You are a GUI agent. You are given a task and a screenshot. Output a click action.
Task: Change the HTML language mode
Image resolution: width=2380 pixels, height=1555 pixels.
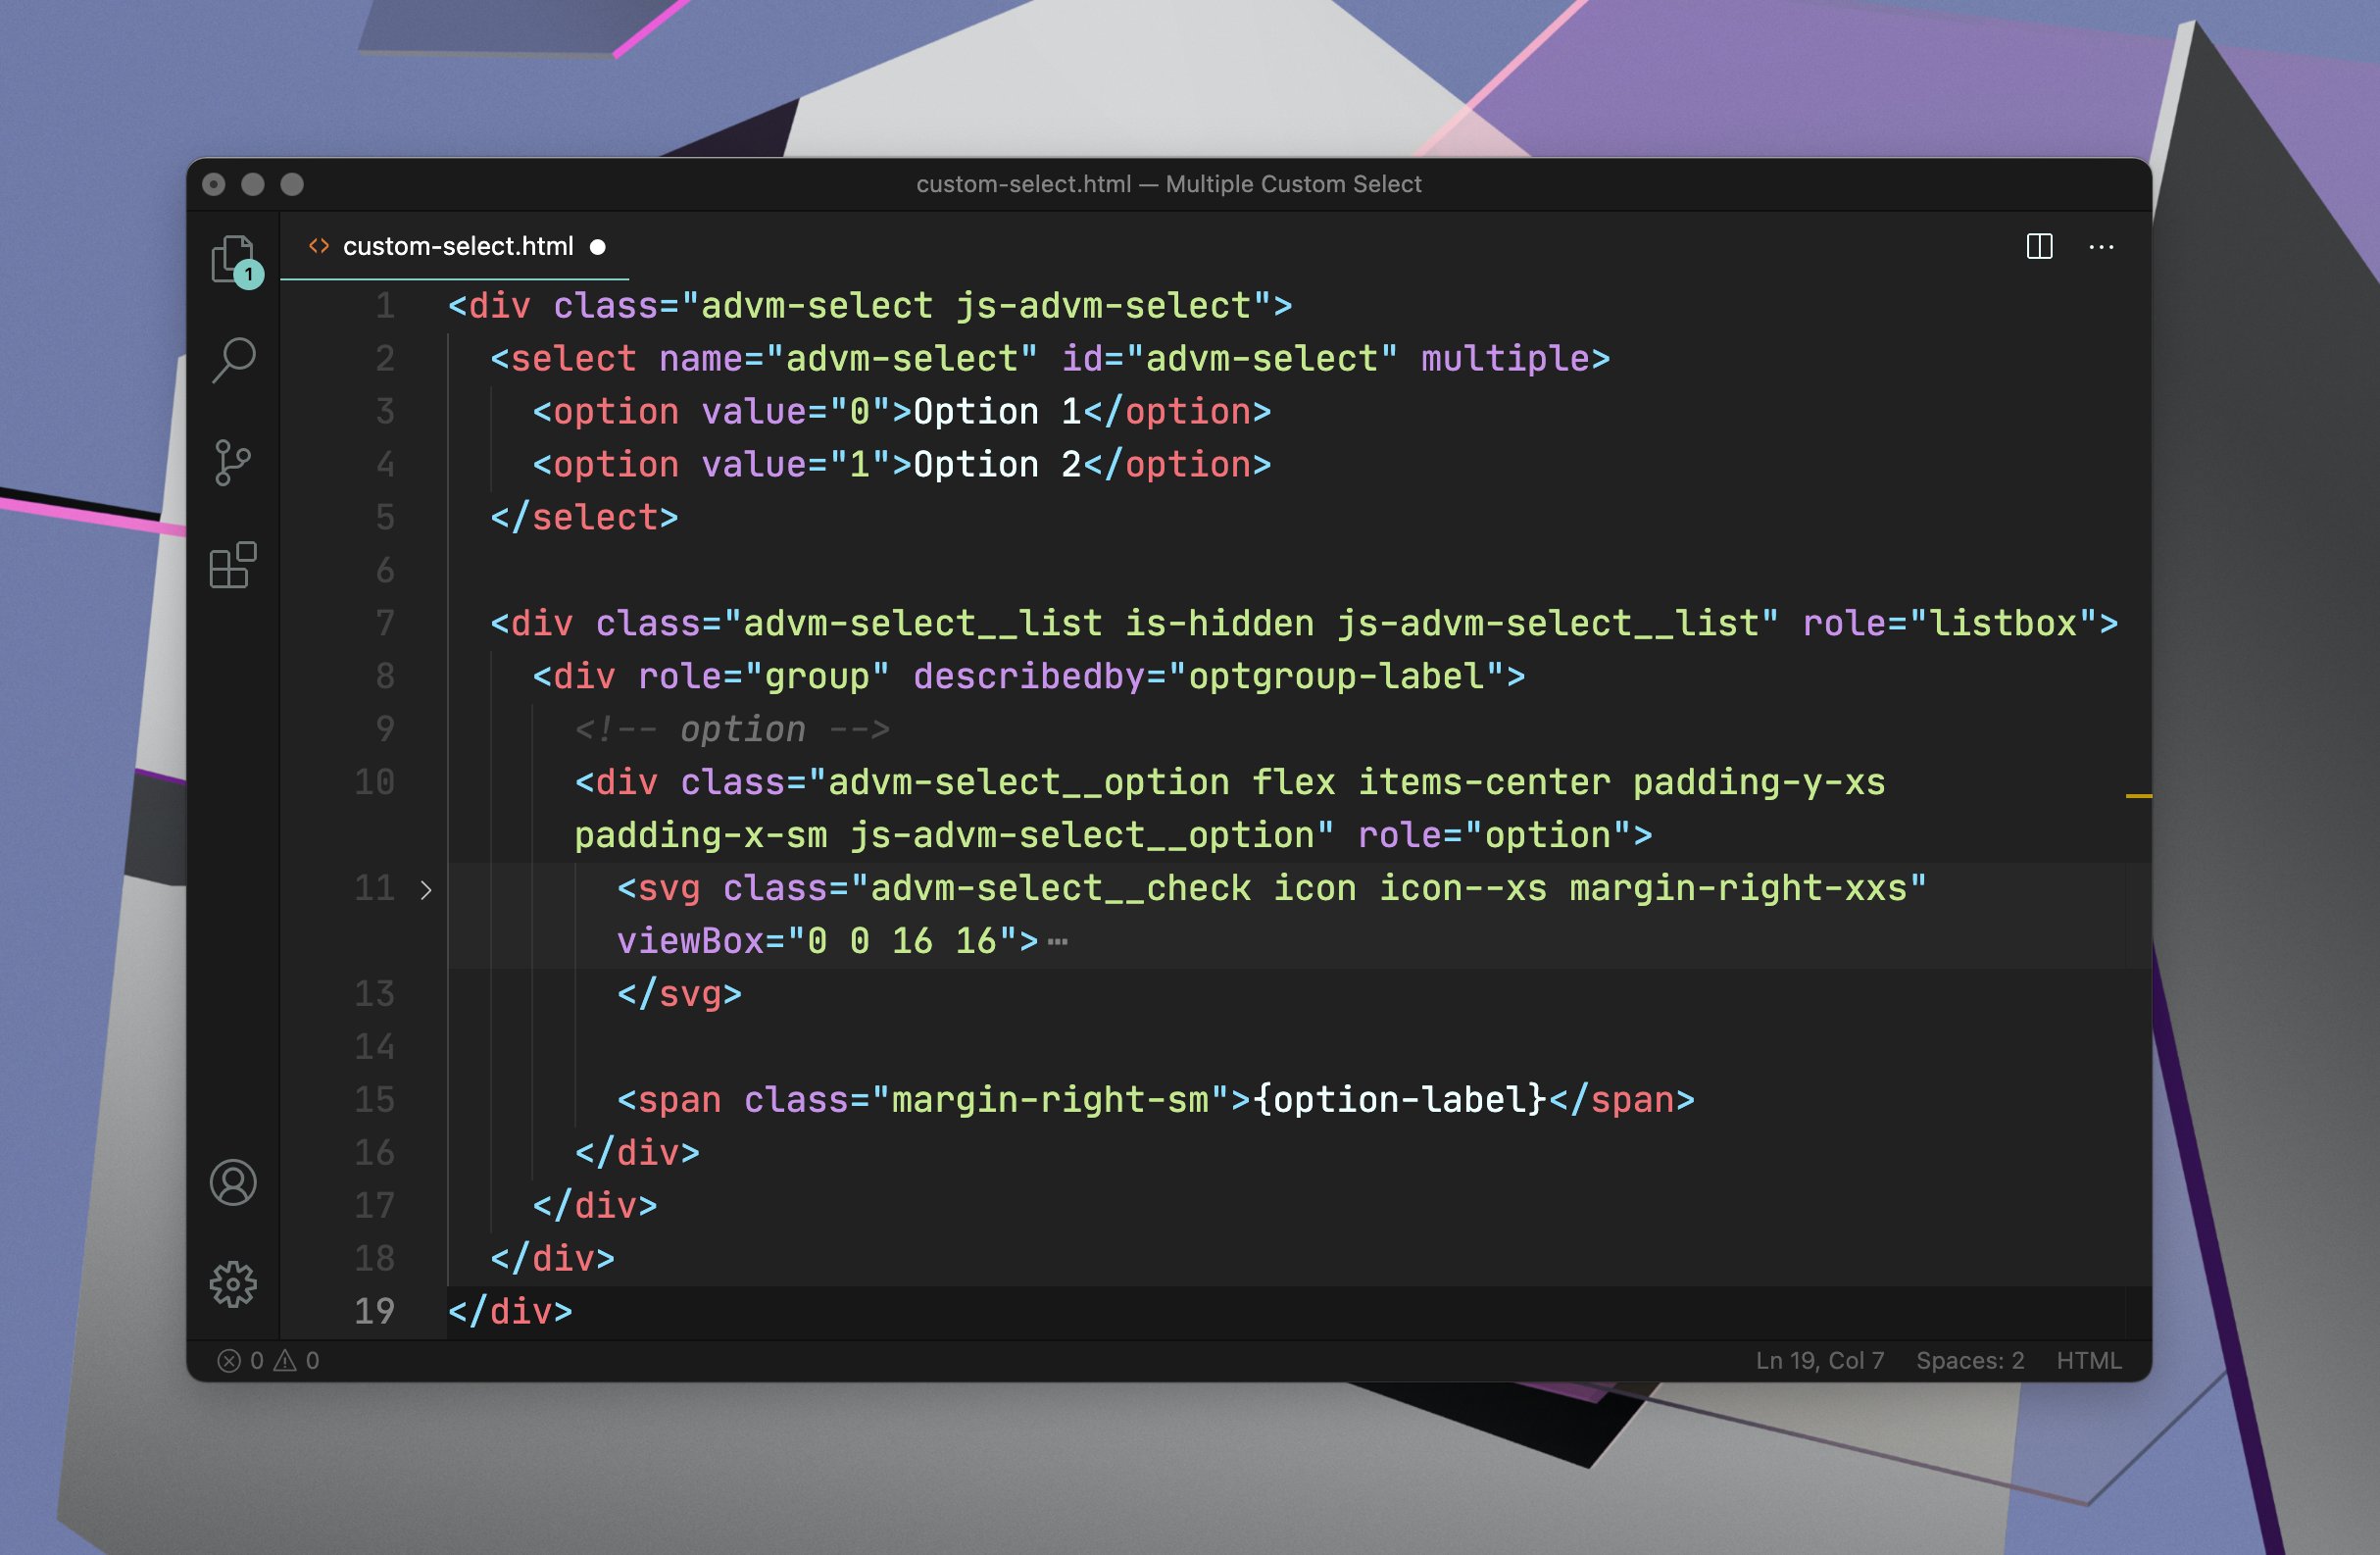coord(2088,1360)
